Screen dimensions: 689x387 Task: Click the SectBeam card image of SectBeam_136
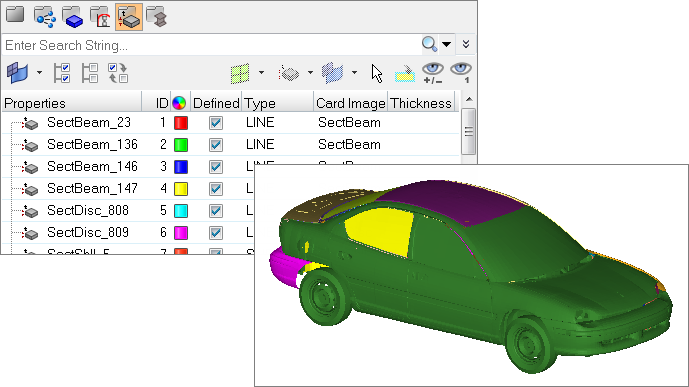[349, 145]
